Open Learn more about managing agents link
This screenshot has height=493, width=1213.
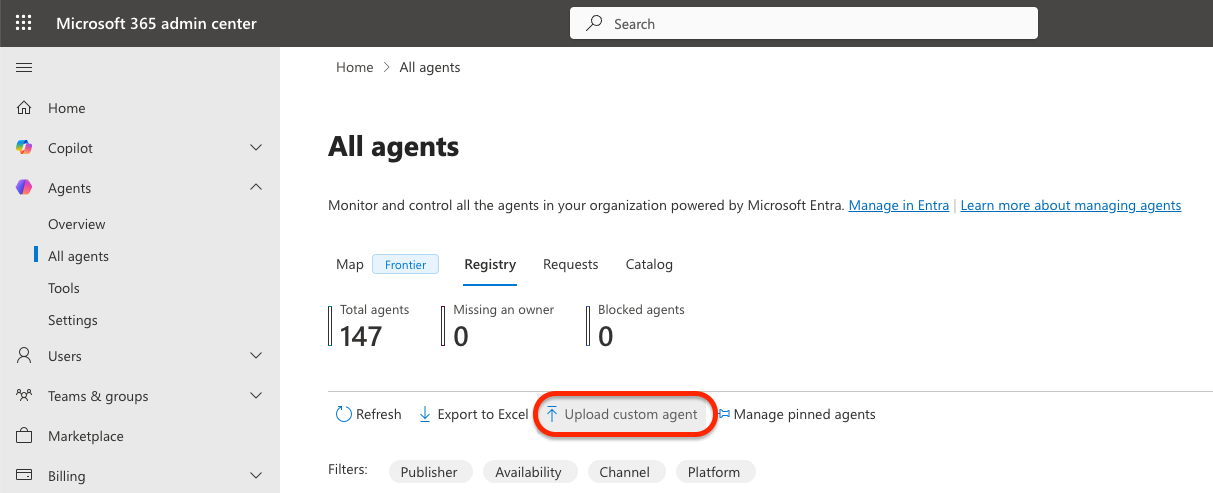pos(1071,205)
